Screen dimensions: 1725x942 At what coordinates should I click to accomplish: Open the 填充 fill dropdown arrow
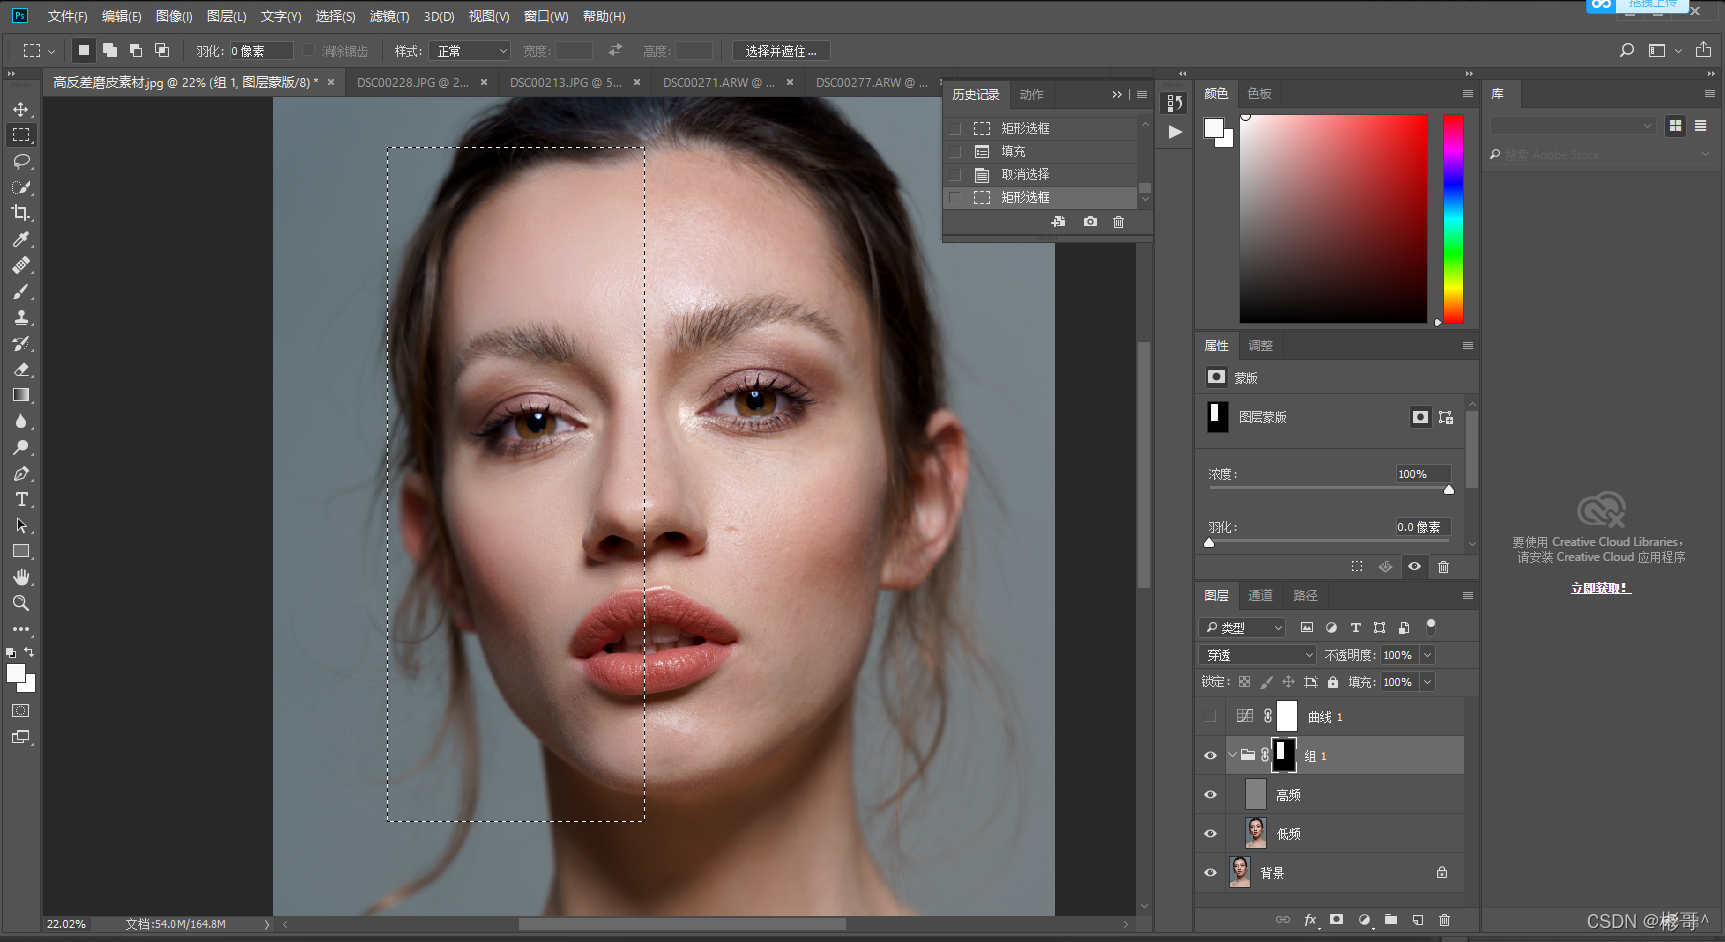pyautogui.click(x=1428, y=682)
